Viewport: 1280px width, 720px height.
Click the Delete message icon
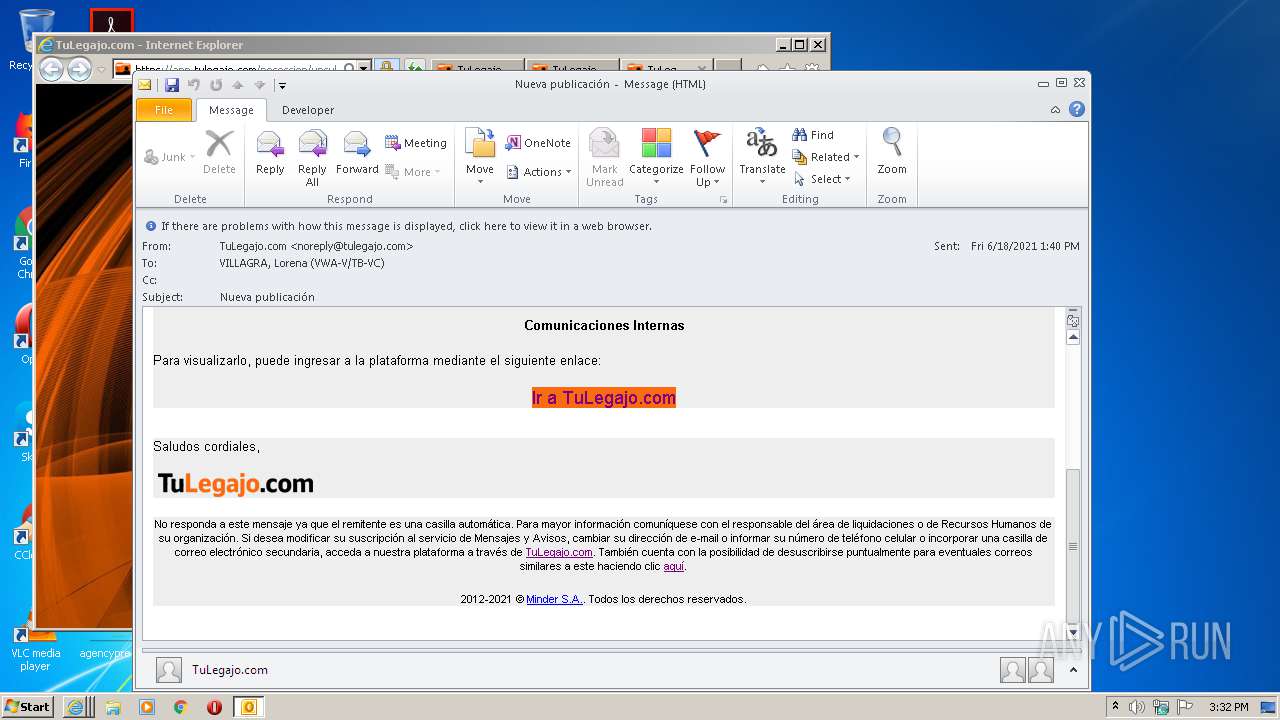(219, 154)
